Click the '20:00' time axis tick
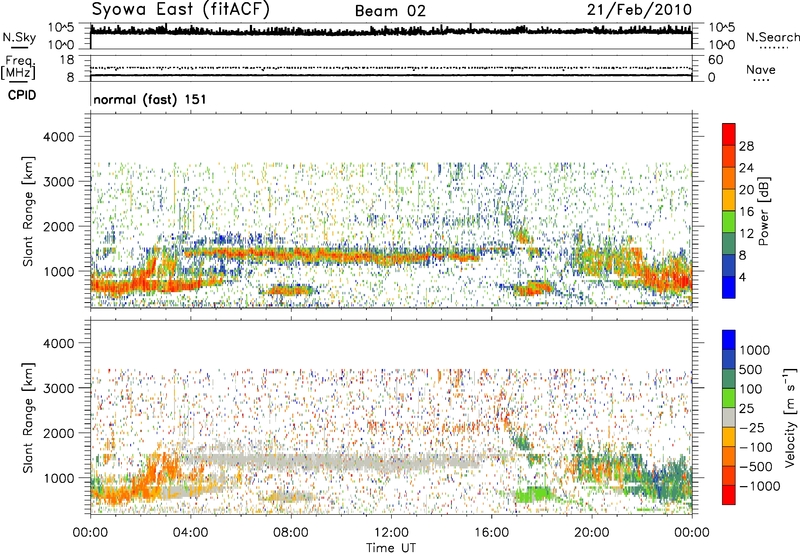The image size is (800, 554). pos(592,533)
